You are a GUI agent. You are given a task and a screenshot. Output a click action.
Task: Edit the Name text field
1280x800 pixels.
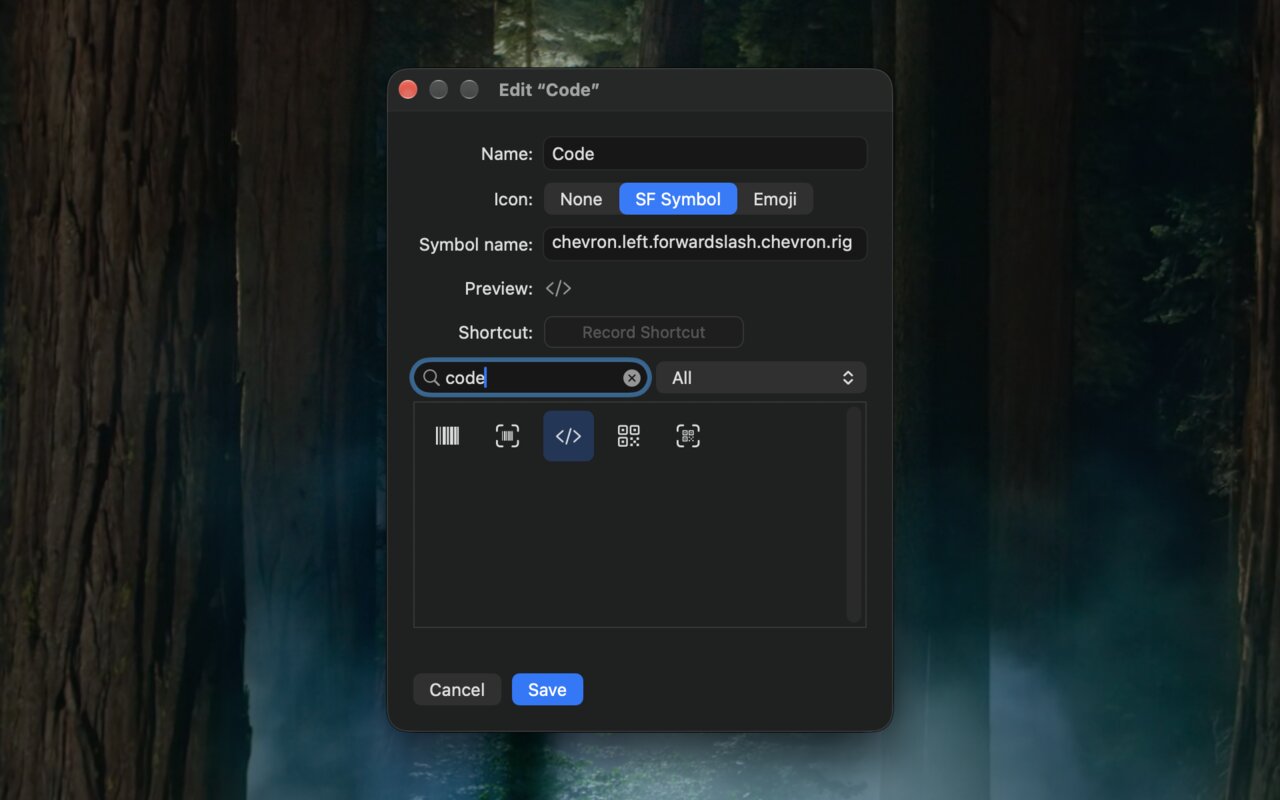click(x=705, y=154)
